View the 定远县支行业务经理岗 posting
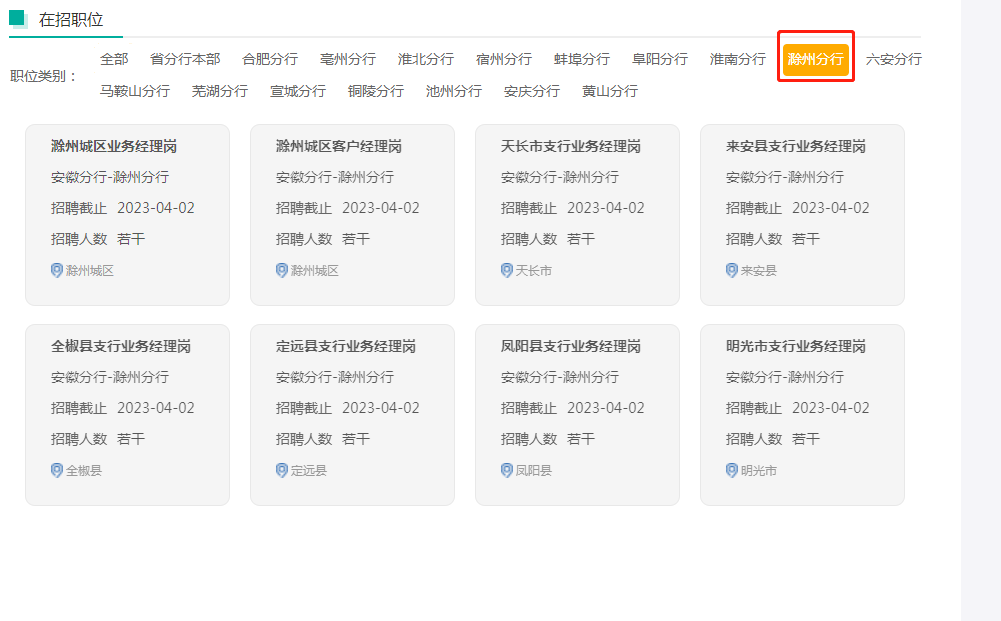 [346, 347]
